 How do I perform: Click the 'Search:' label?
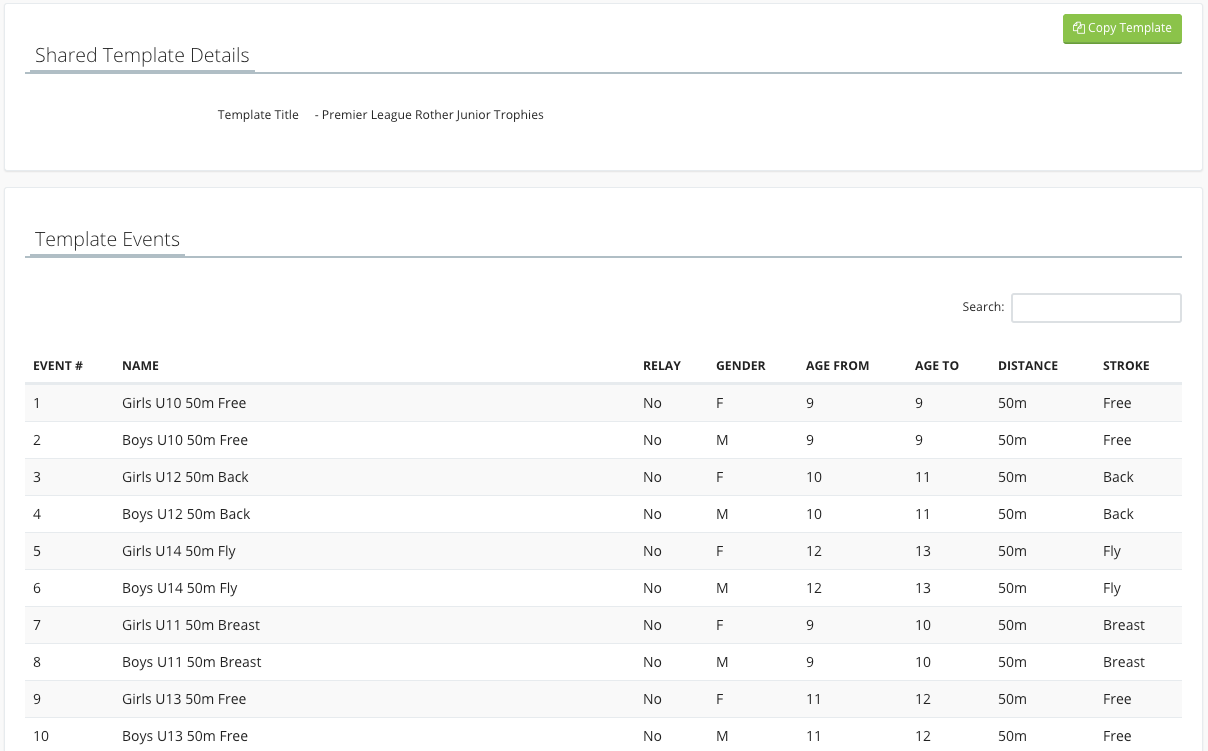point(983,307)
